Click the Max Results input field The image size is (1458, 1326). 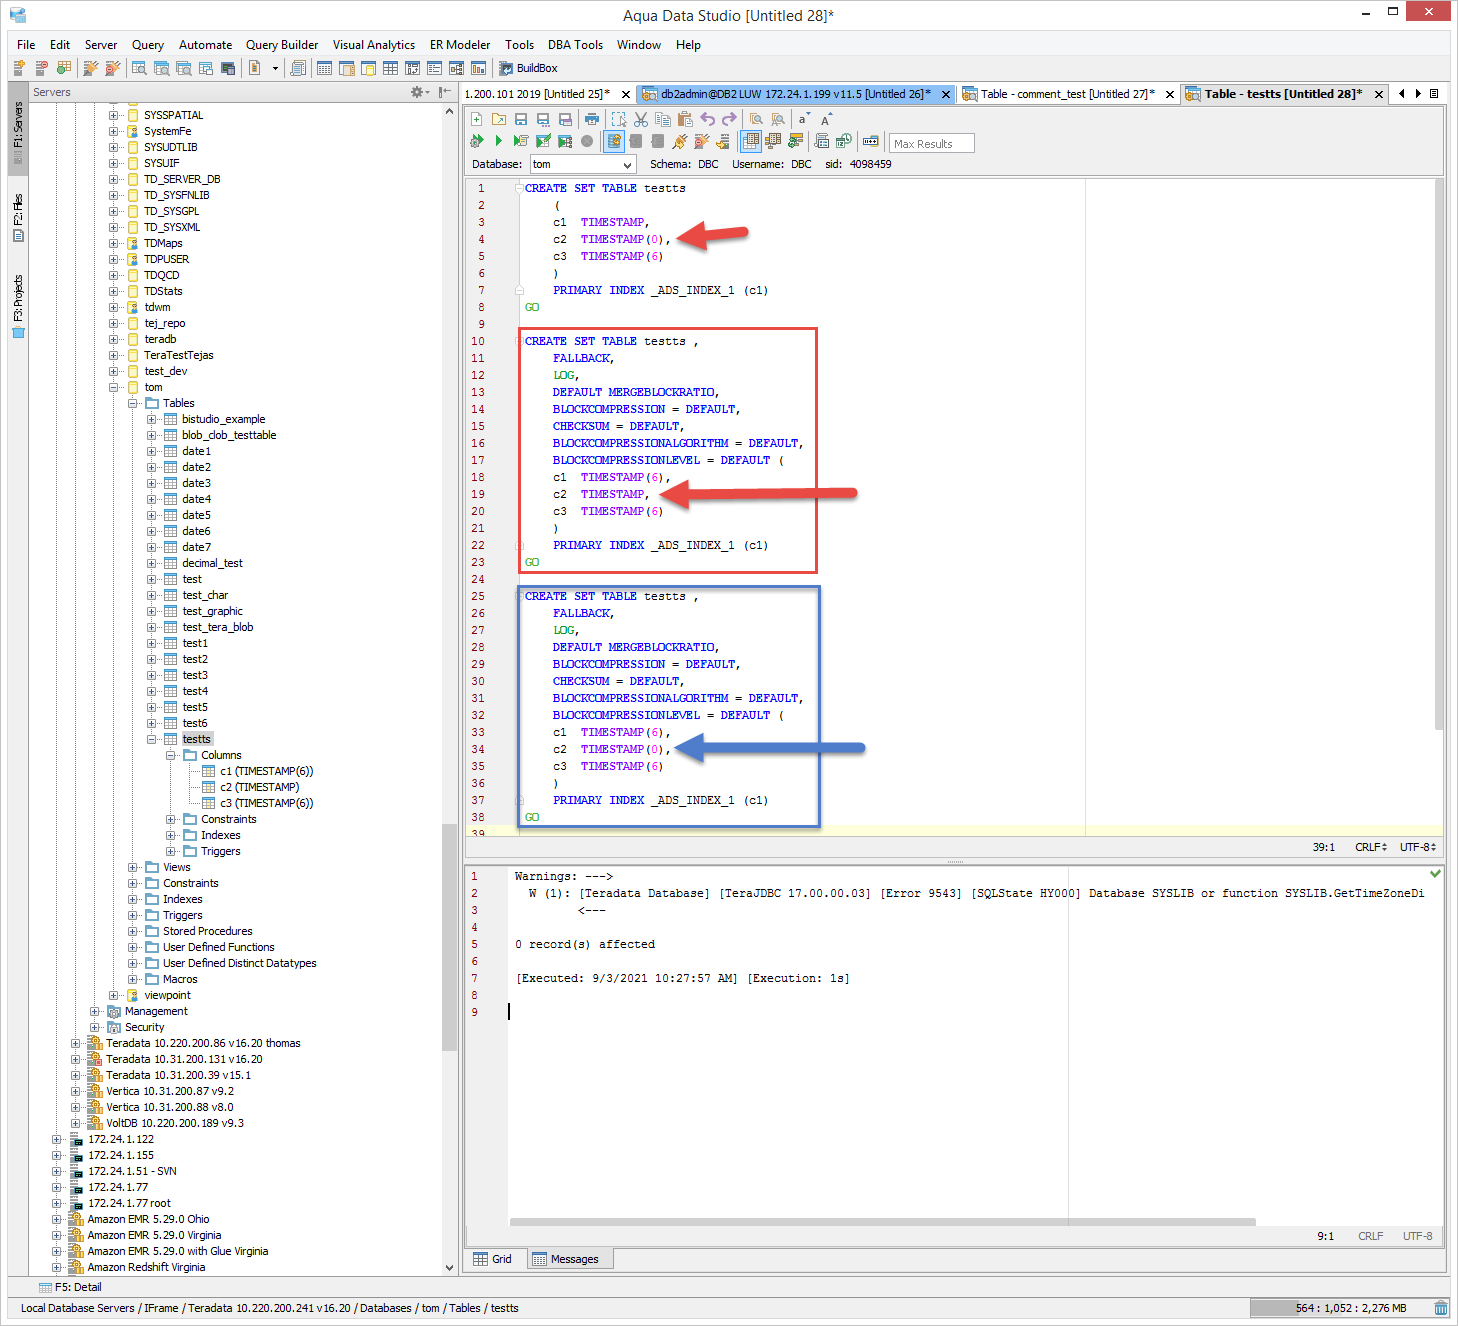[x=931, y=143]
